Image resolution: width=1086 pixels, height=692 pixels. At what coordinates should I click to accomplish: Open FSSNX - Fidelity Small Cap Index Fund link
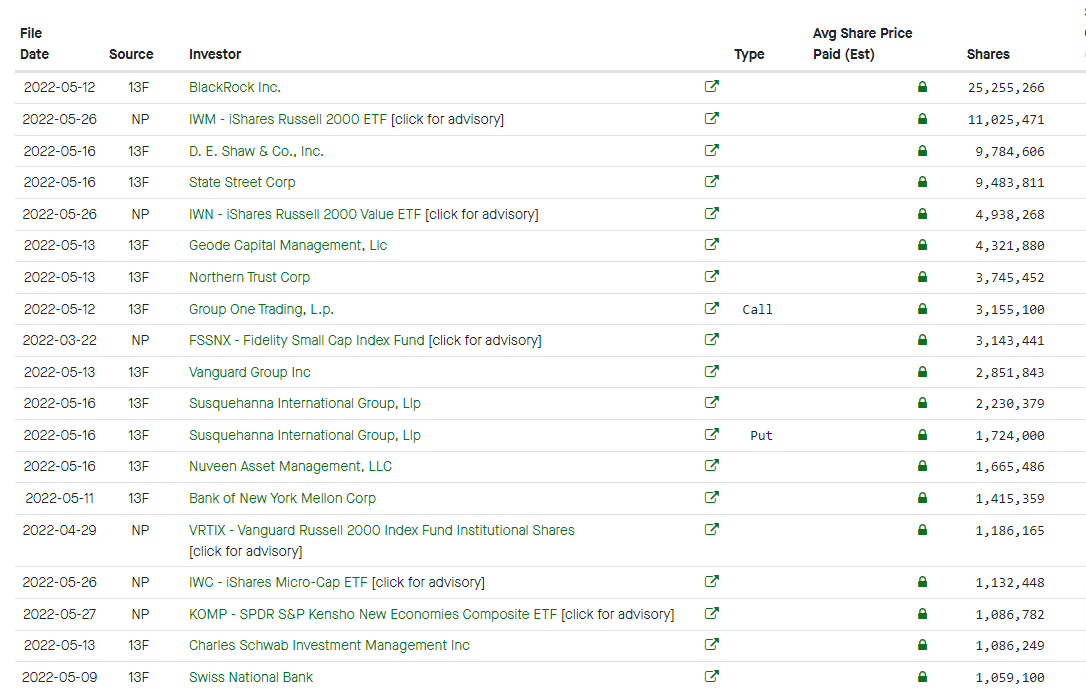coord(306,340)
